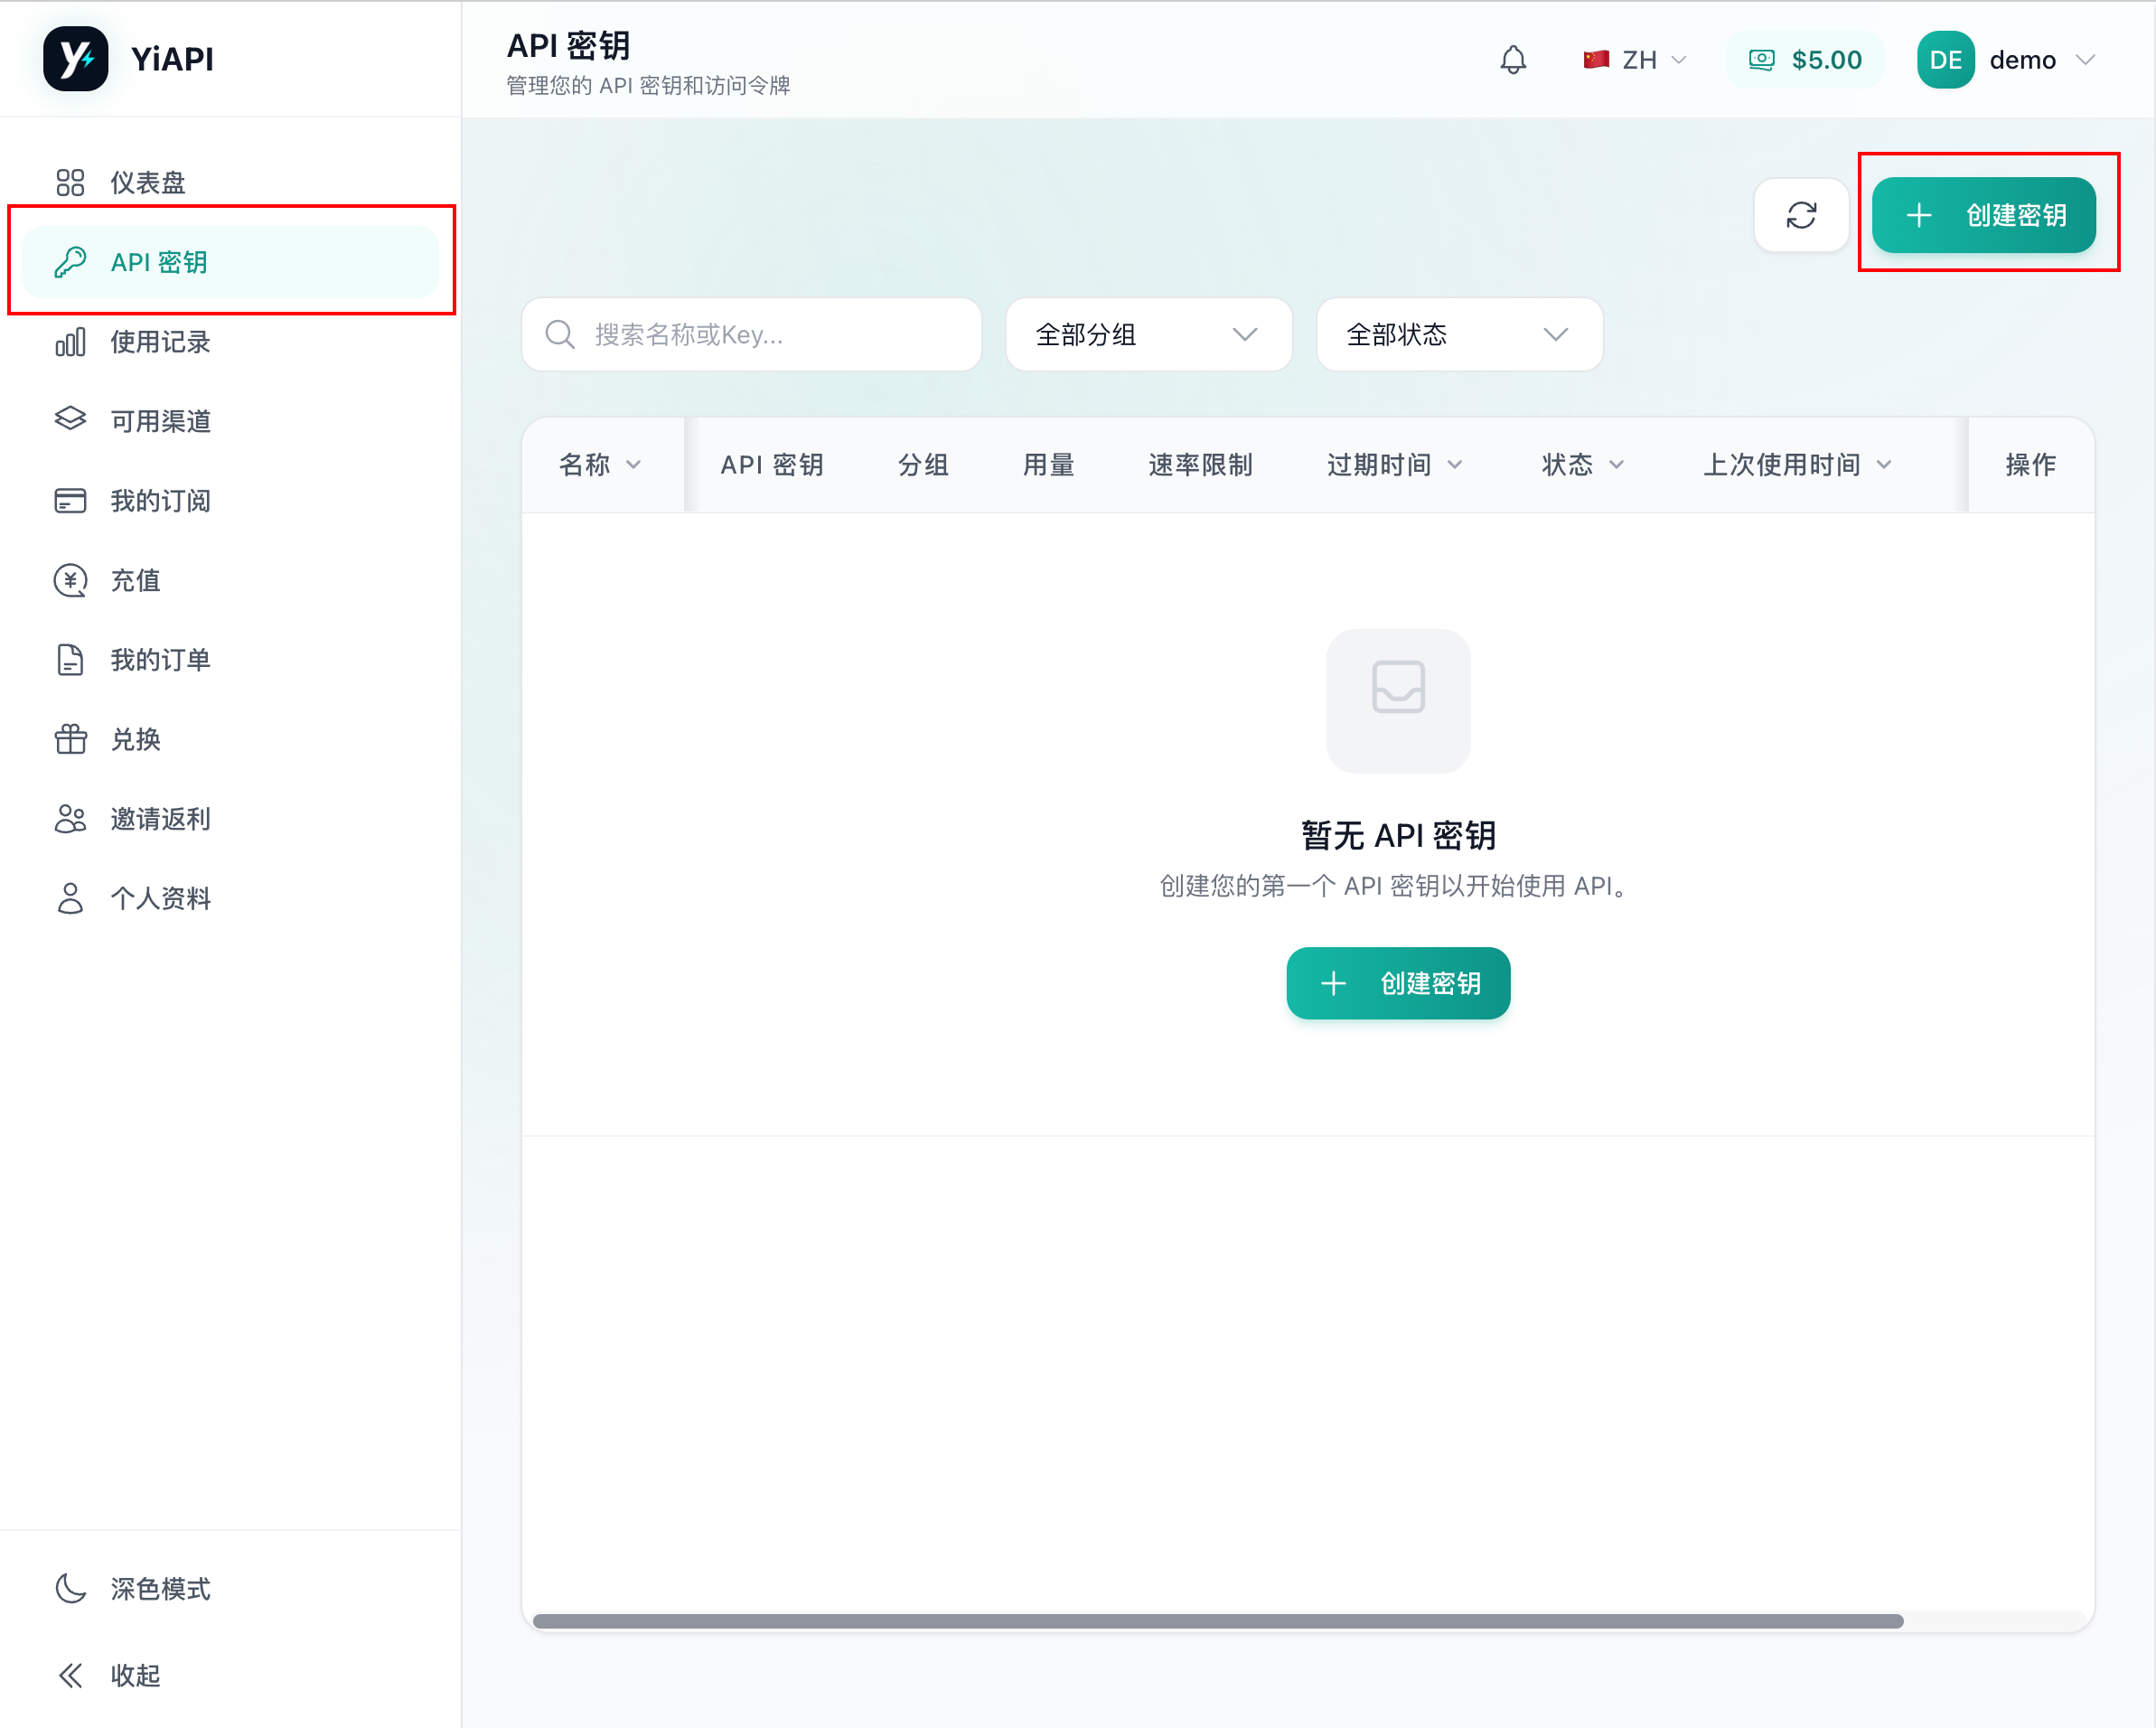Go to 充值 page
2156x1728 pixels.
coord(230,580)
